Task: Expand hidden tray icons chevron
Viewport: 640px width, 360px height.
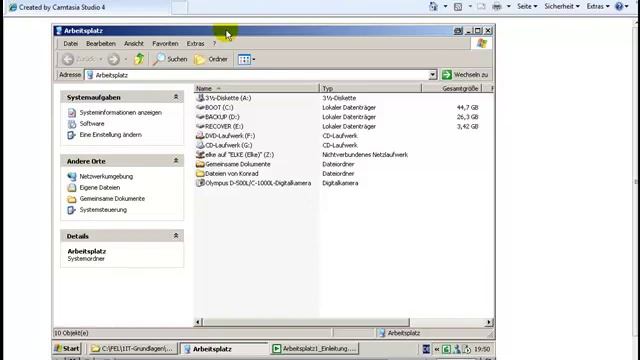Action: coord(436,349)
